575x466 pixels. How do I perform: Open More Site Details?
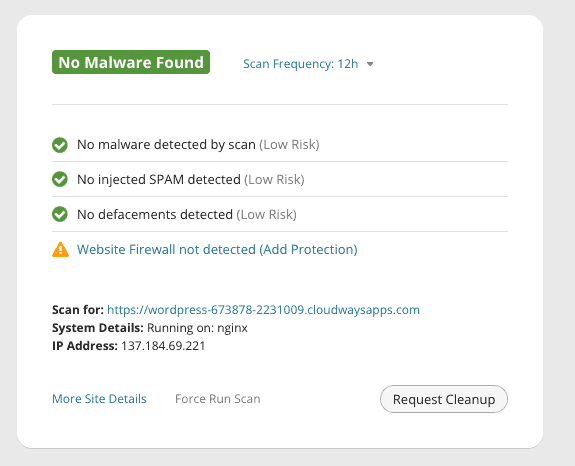pos(99,399)
